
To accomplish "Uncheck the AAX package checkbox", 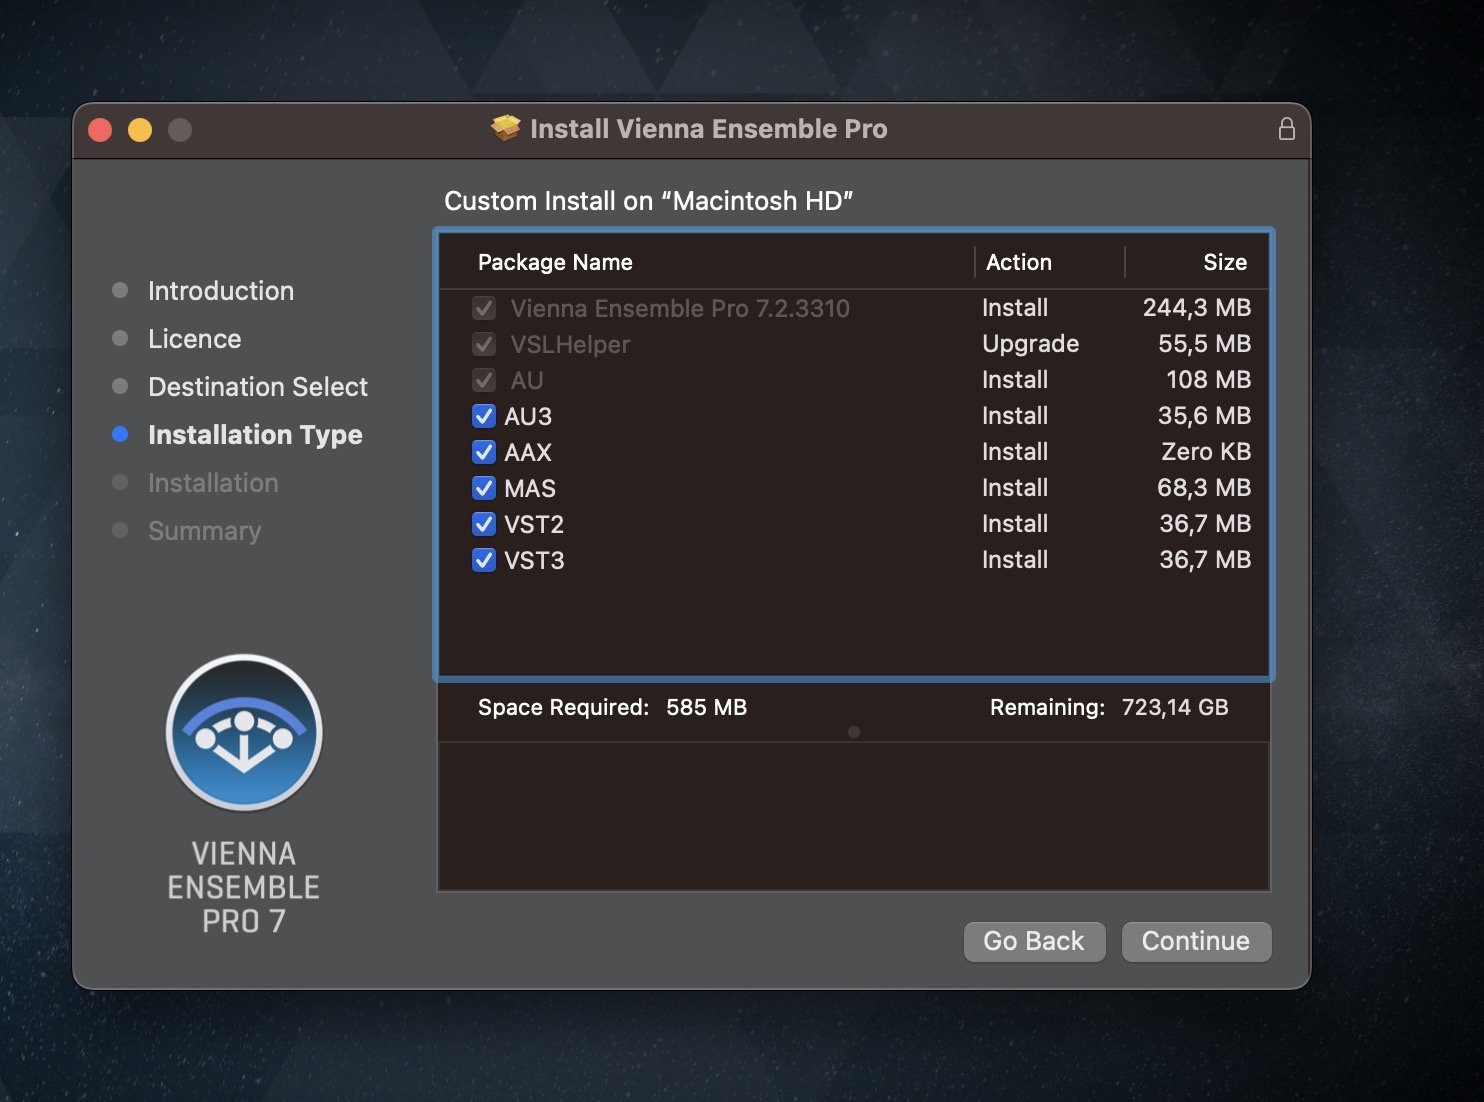I will pos(484,452).
